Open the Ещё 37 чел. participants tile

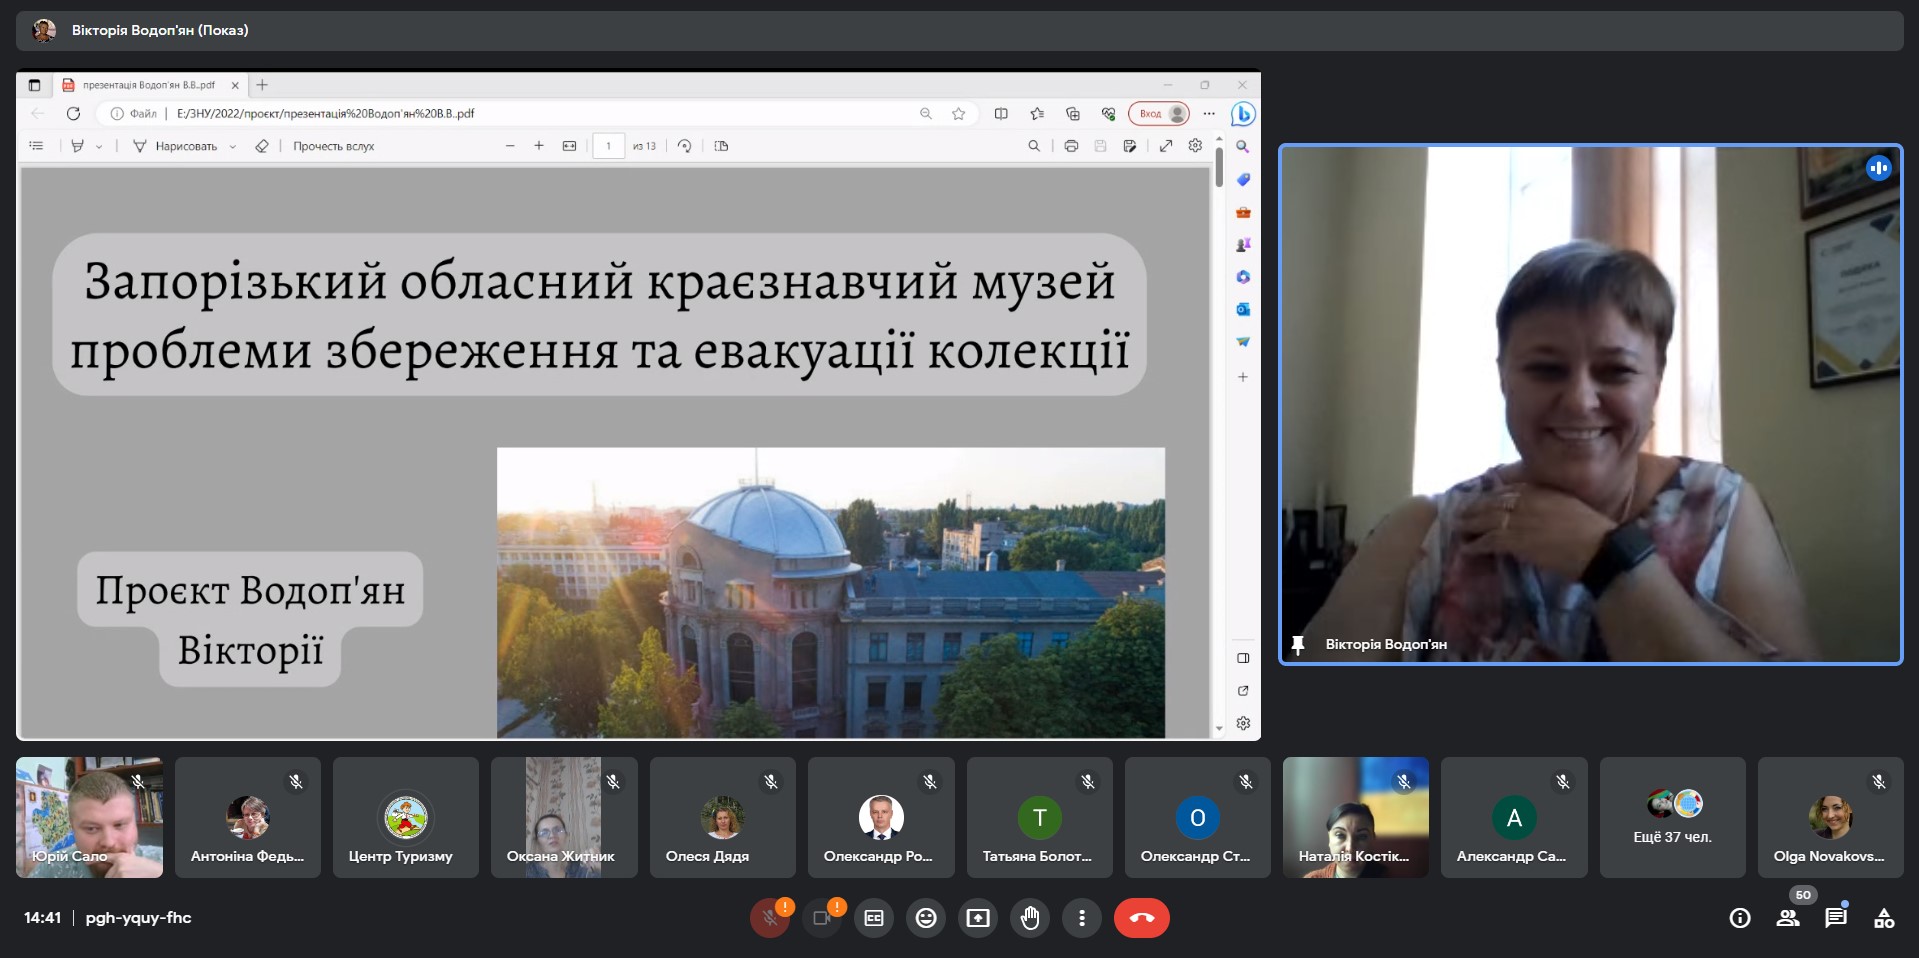(x=1672, y=817)
